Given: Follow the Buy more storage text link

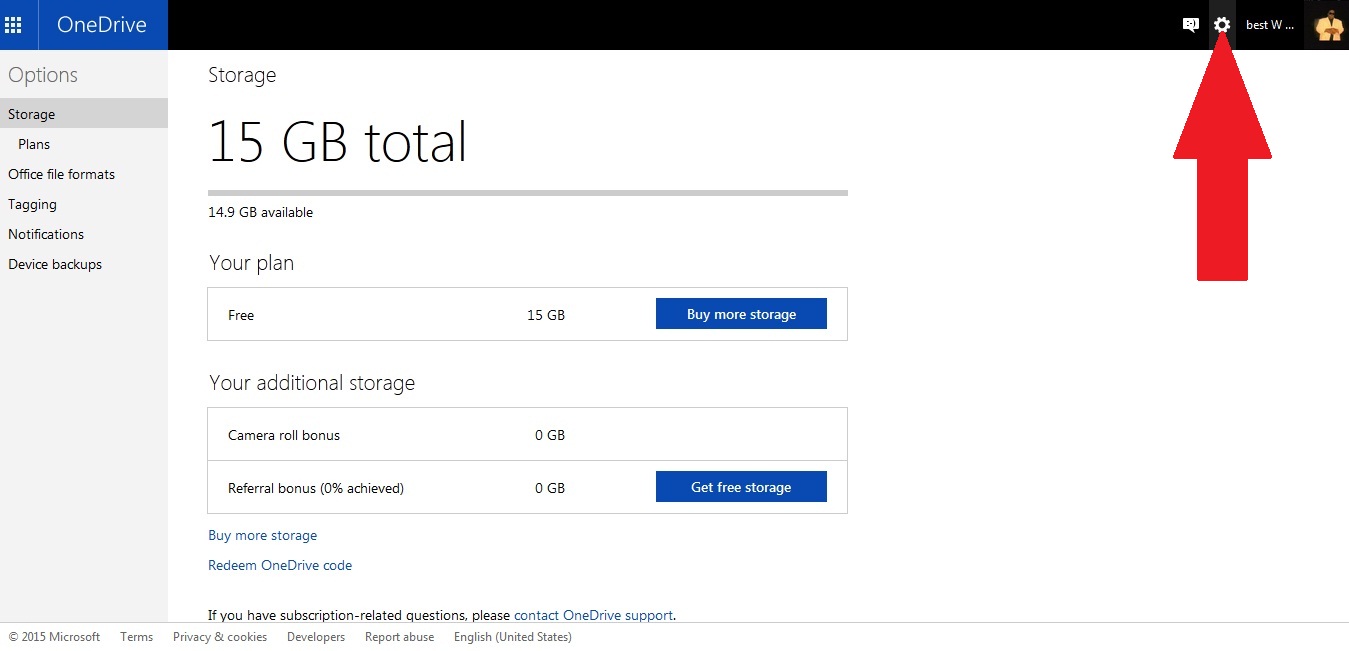Looking at the screenshot, I should [x=262, y=535].
